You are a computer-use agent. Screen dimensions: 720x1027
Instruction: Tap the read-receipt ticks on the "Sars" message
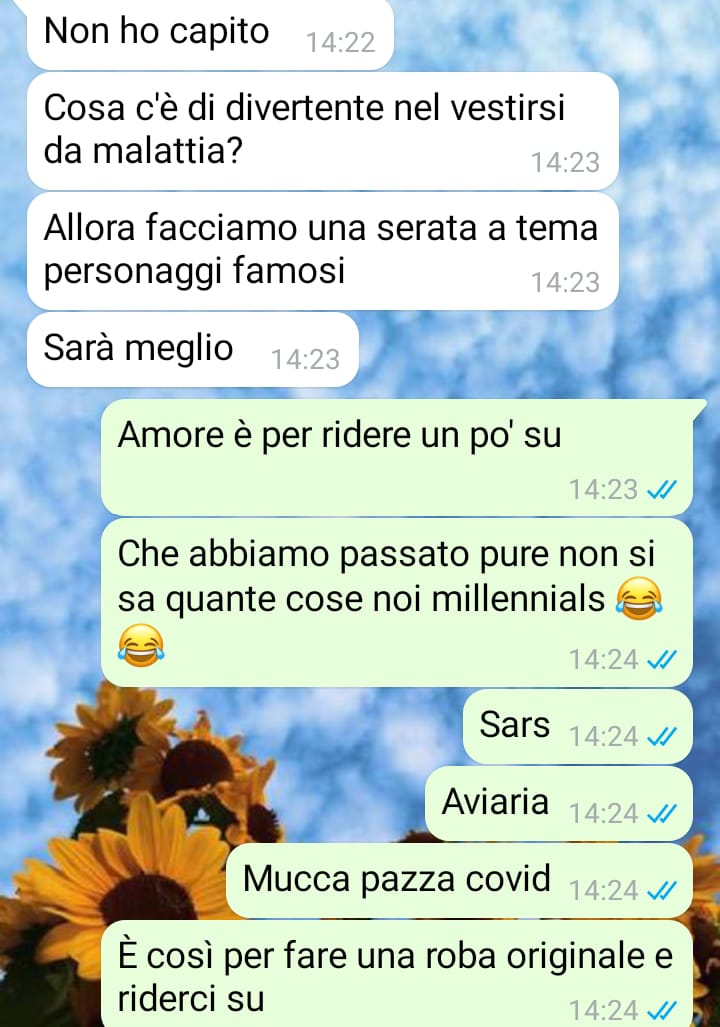click(x=661, y=738)
